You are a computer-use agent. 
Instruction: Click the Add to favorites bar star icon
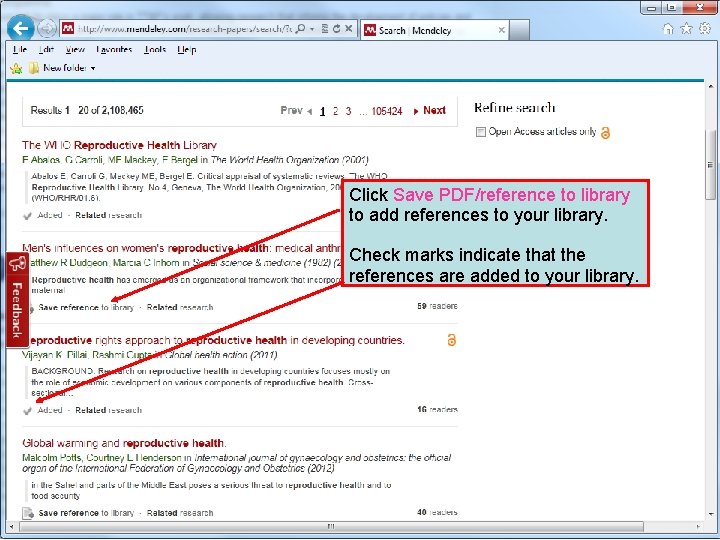[x=16, y=68]
